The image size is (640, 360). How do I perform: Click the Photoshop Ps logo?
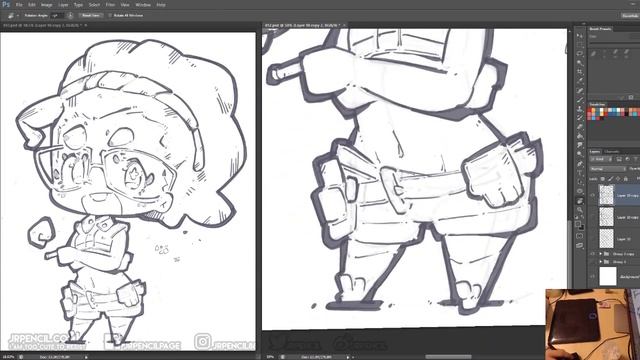coord(6,4)
